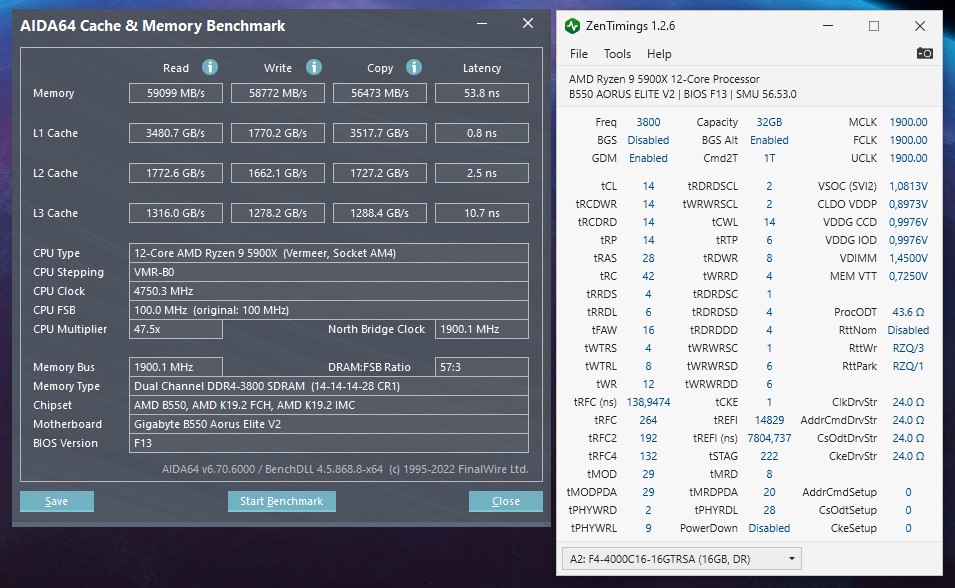The image size is (955, 588).
Task: Click the Save button in AIDA64
Action: 57,501
